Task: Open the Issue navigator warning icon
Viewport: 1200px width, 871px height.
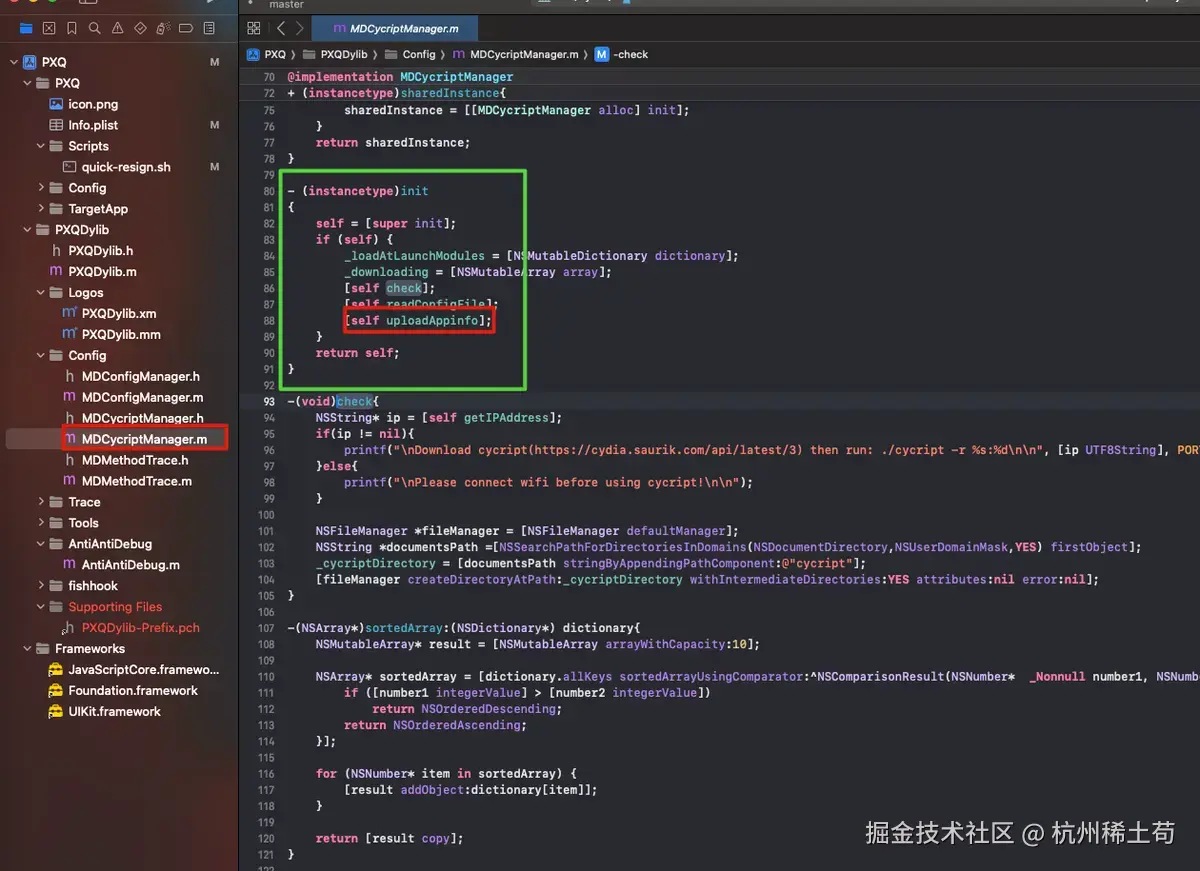Action: (118, 29)
